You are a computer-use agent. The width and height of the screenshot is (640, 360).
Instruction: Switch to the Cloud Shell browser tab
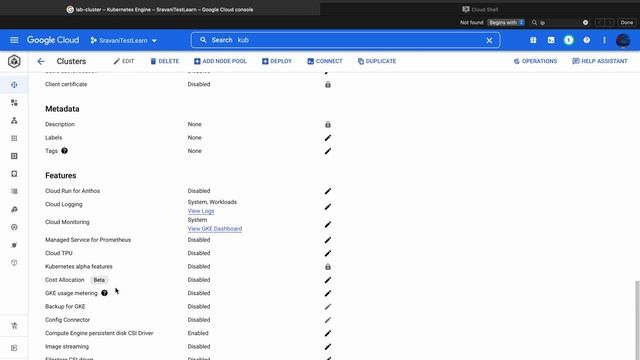click(x=480, y=9)
